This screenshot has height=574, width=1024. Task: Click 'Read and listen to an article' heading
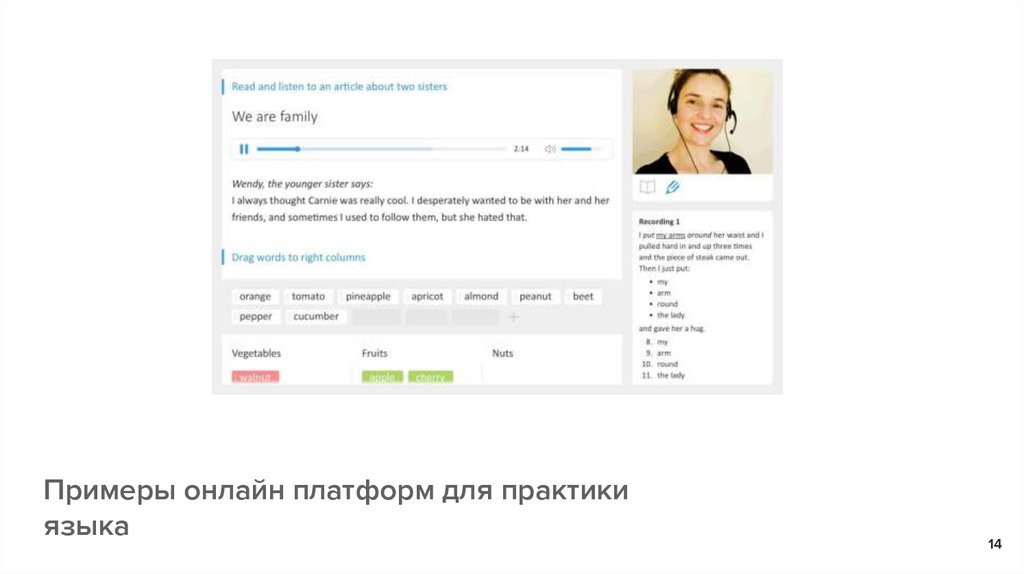[x=339, y=86]
